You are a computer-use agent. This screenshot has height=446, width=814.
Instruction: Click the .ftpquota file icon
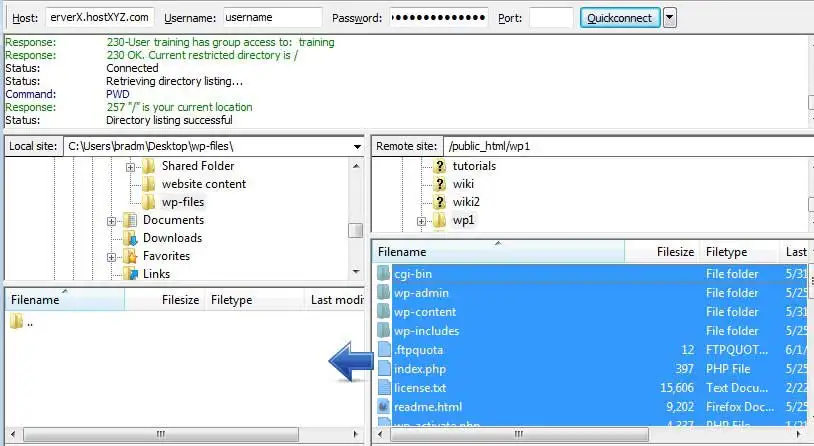384,349
